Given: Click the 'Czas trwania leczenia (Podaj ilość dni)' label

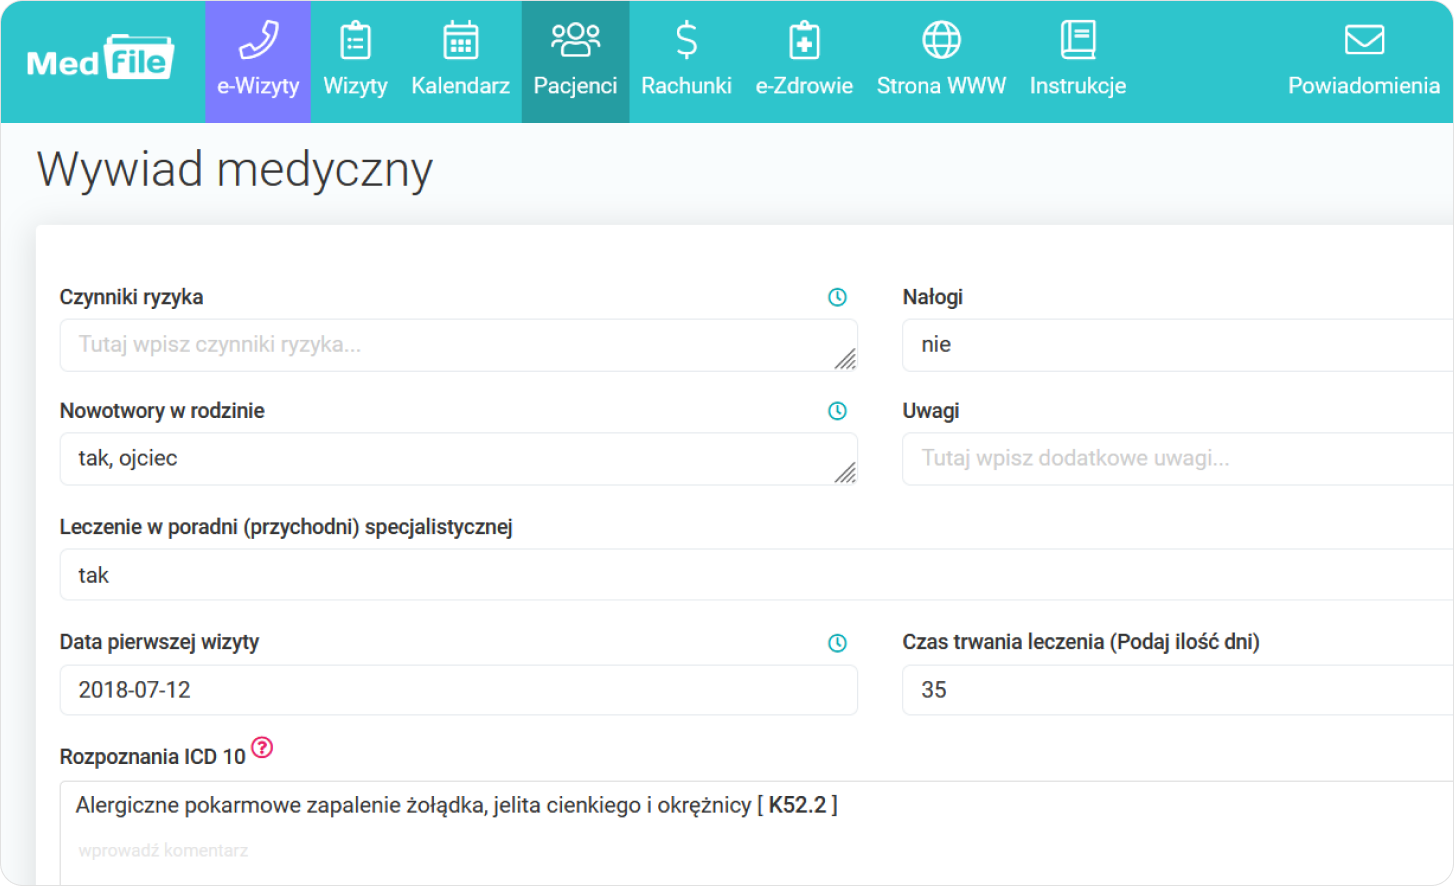Looking at the screenshot, I should click(1080, 642).
